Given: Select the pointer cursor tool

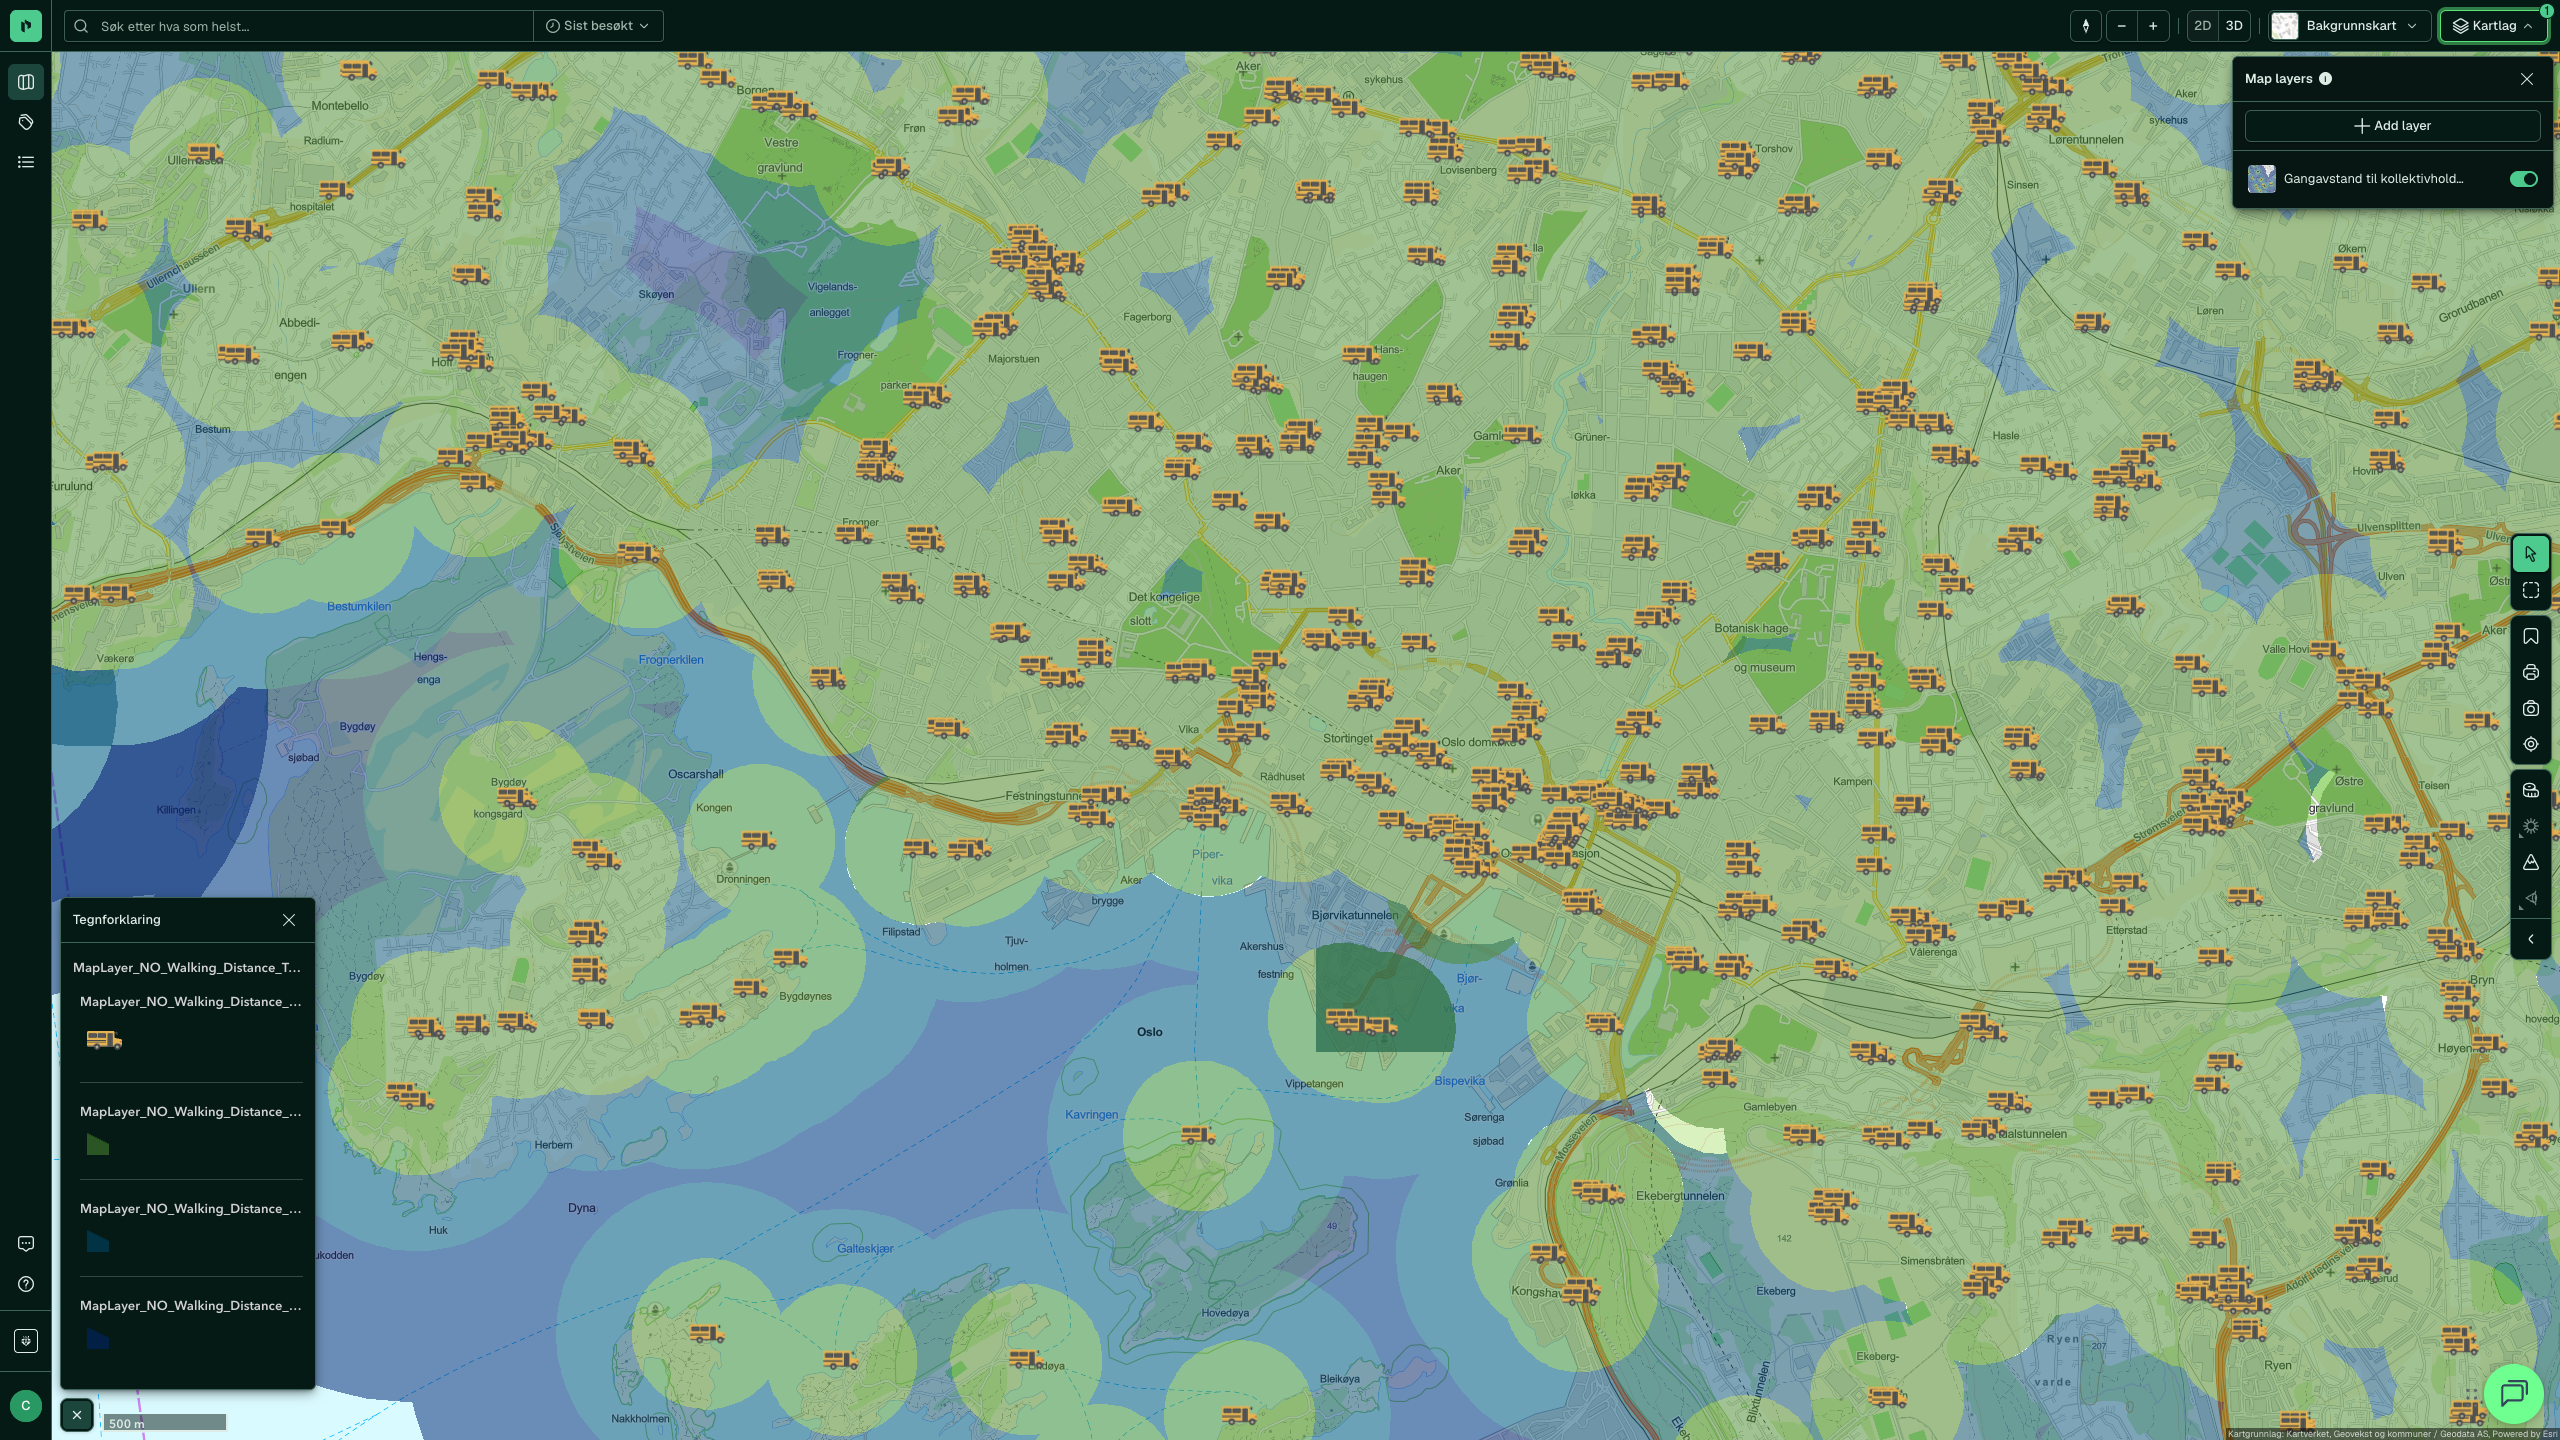Looking at the screenshot, I should coord(2531,554).
